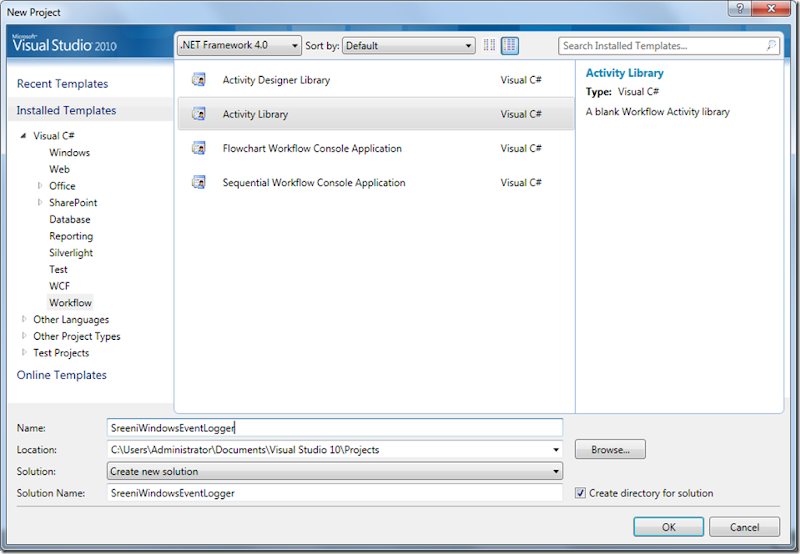Open the .NET Framework 4.0 dropdown

tap(239, 45)
